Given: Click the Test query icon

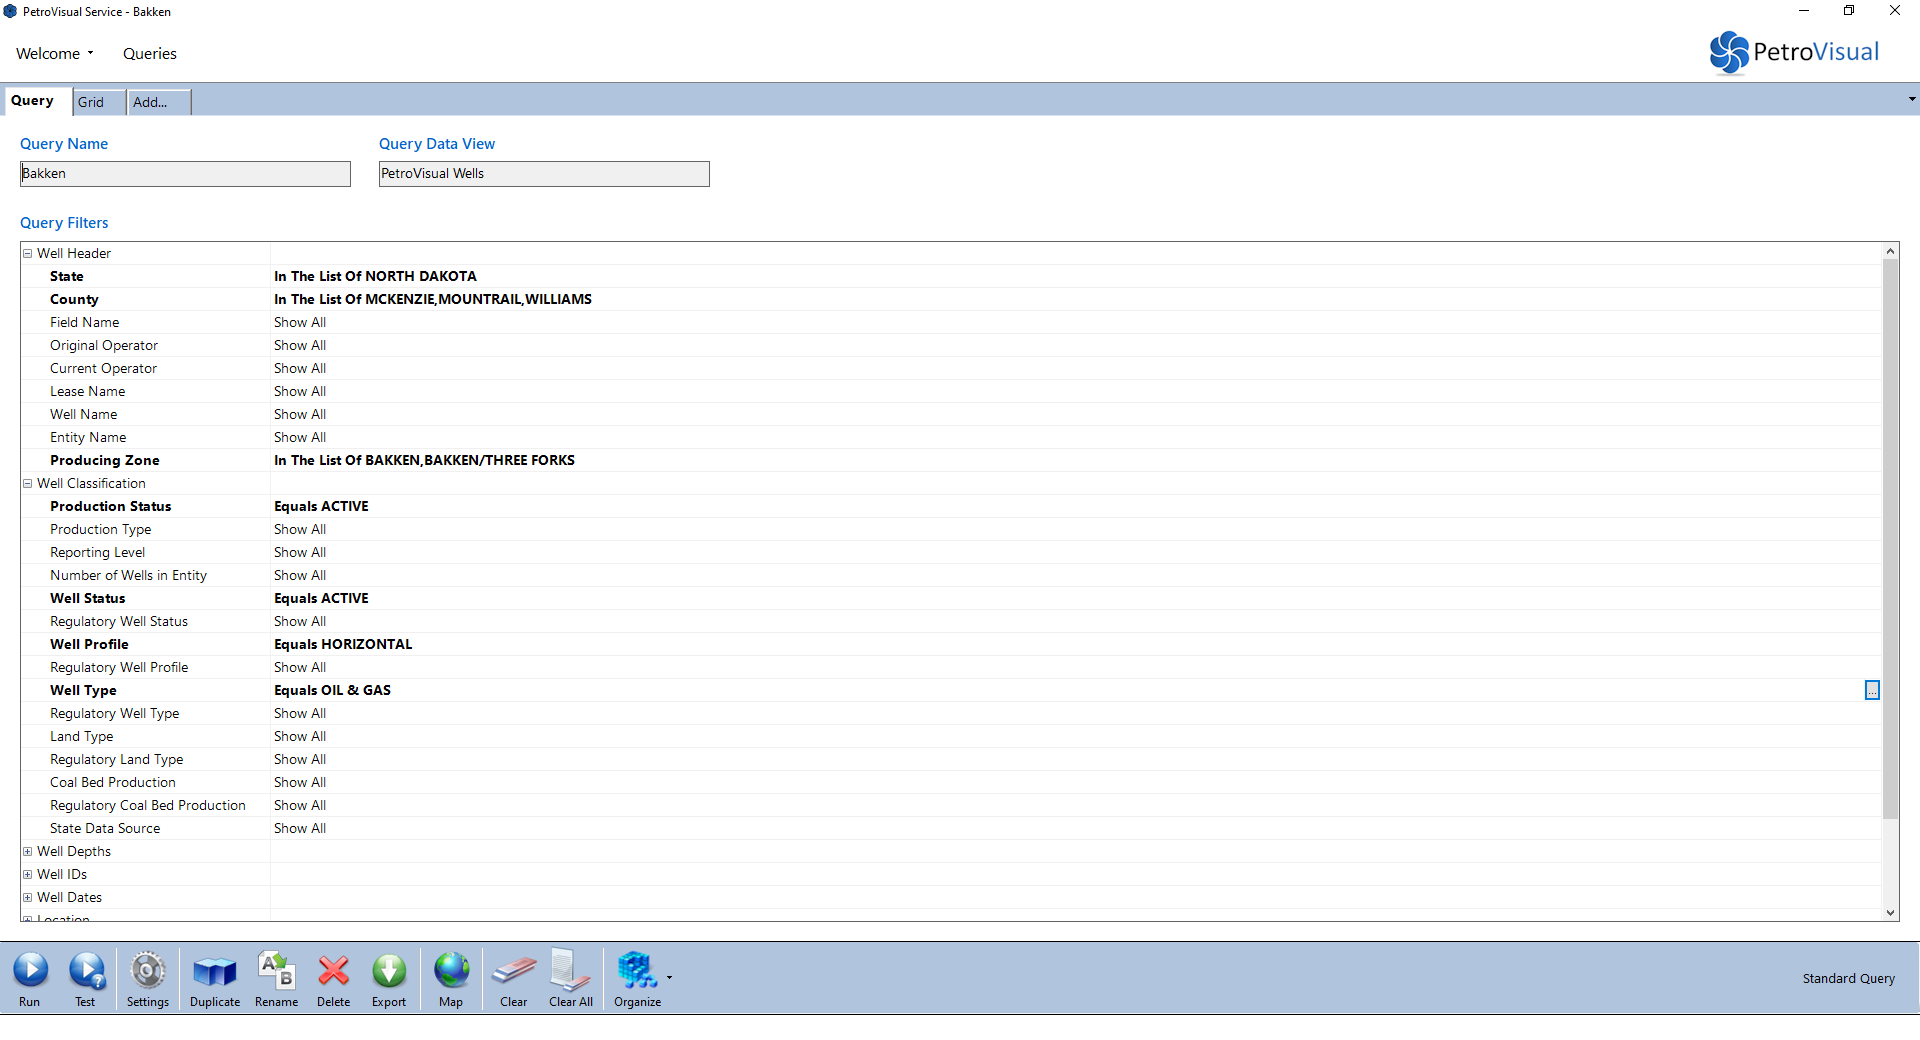Looking at the screenshot, I should pyautogui.click(x=86, y=978).
